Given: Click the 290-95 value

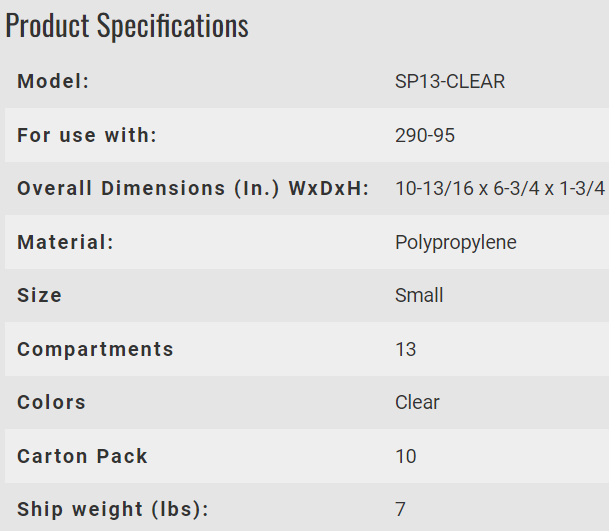Looking at the screenshot, I should tap(425, 136).
